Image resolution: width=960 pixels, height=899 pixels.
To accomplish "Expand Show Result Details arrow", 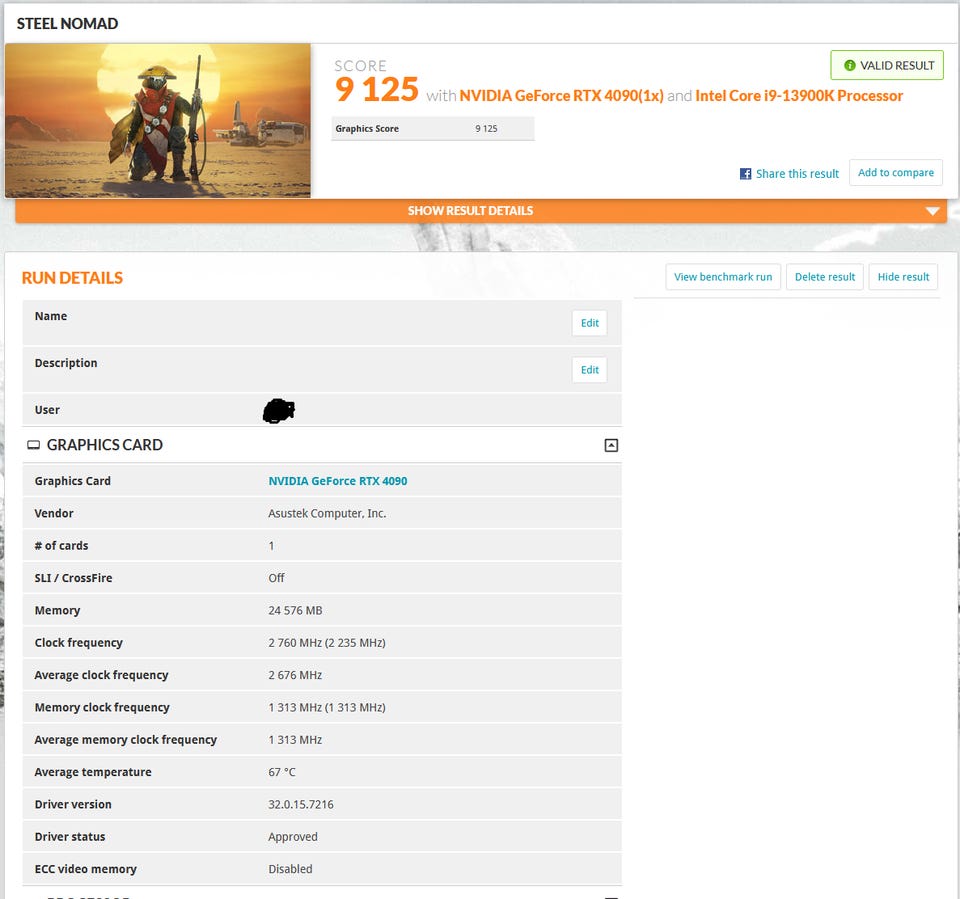I will point(932,211).
